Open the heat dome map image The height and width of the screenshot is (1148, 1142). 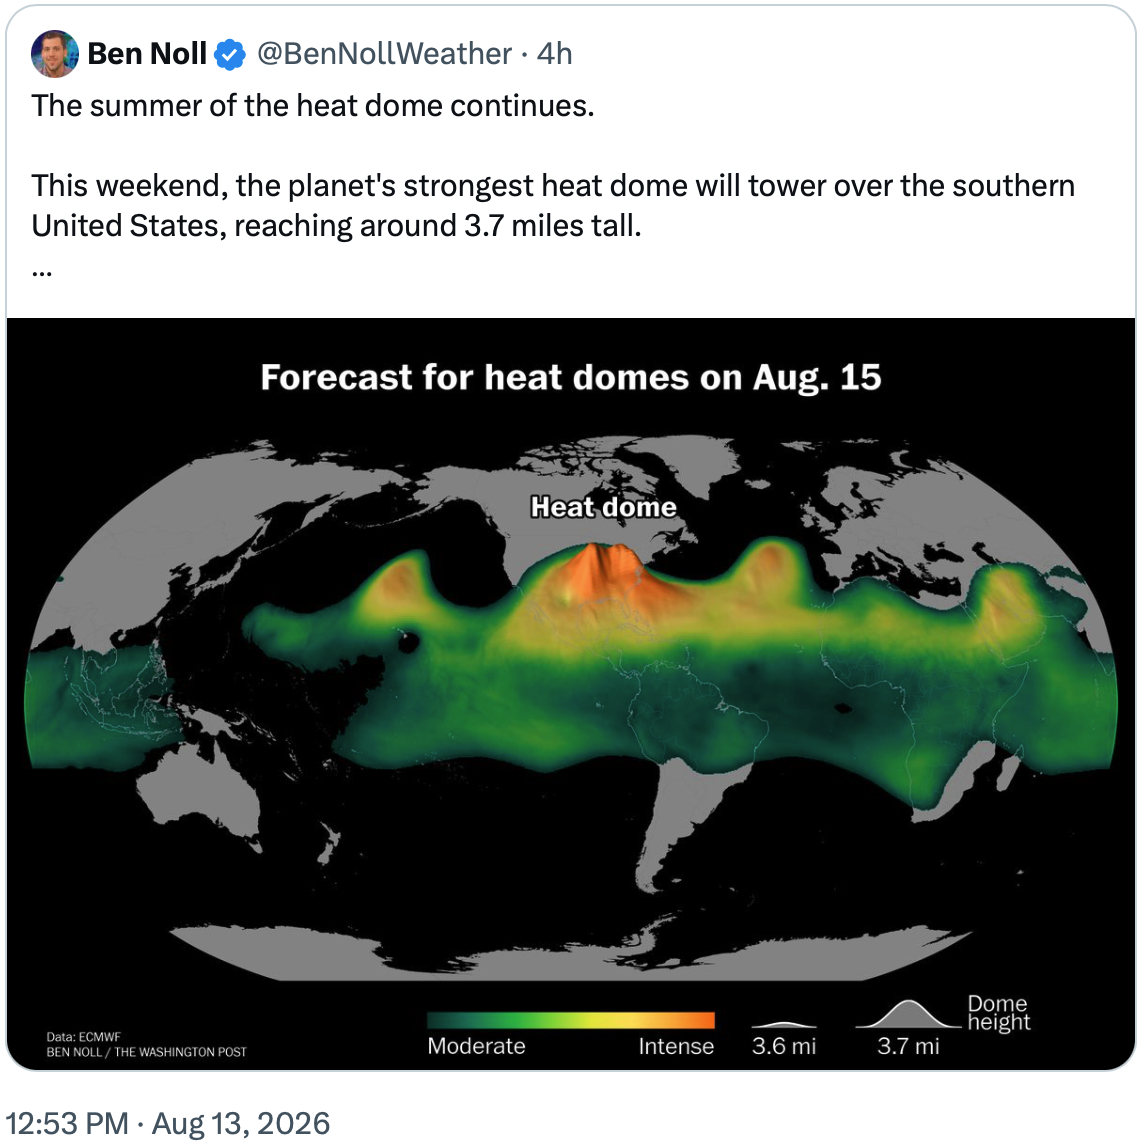pyautogui.click(x=571, y=693)
